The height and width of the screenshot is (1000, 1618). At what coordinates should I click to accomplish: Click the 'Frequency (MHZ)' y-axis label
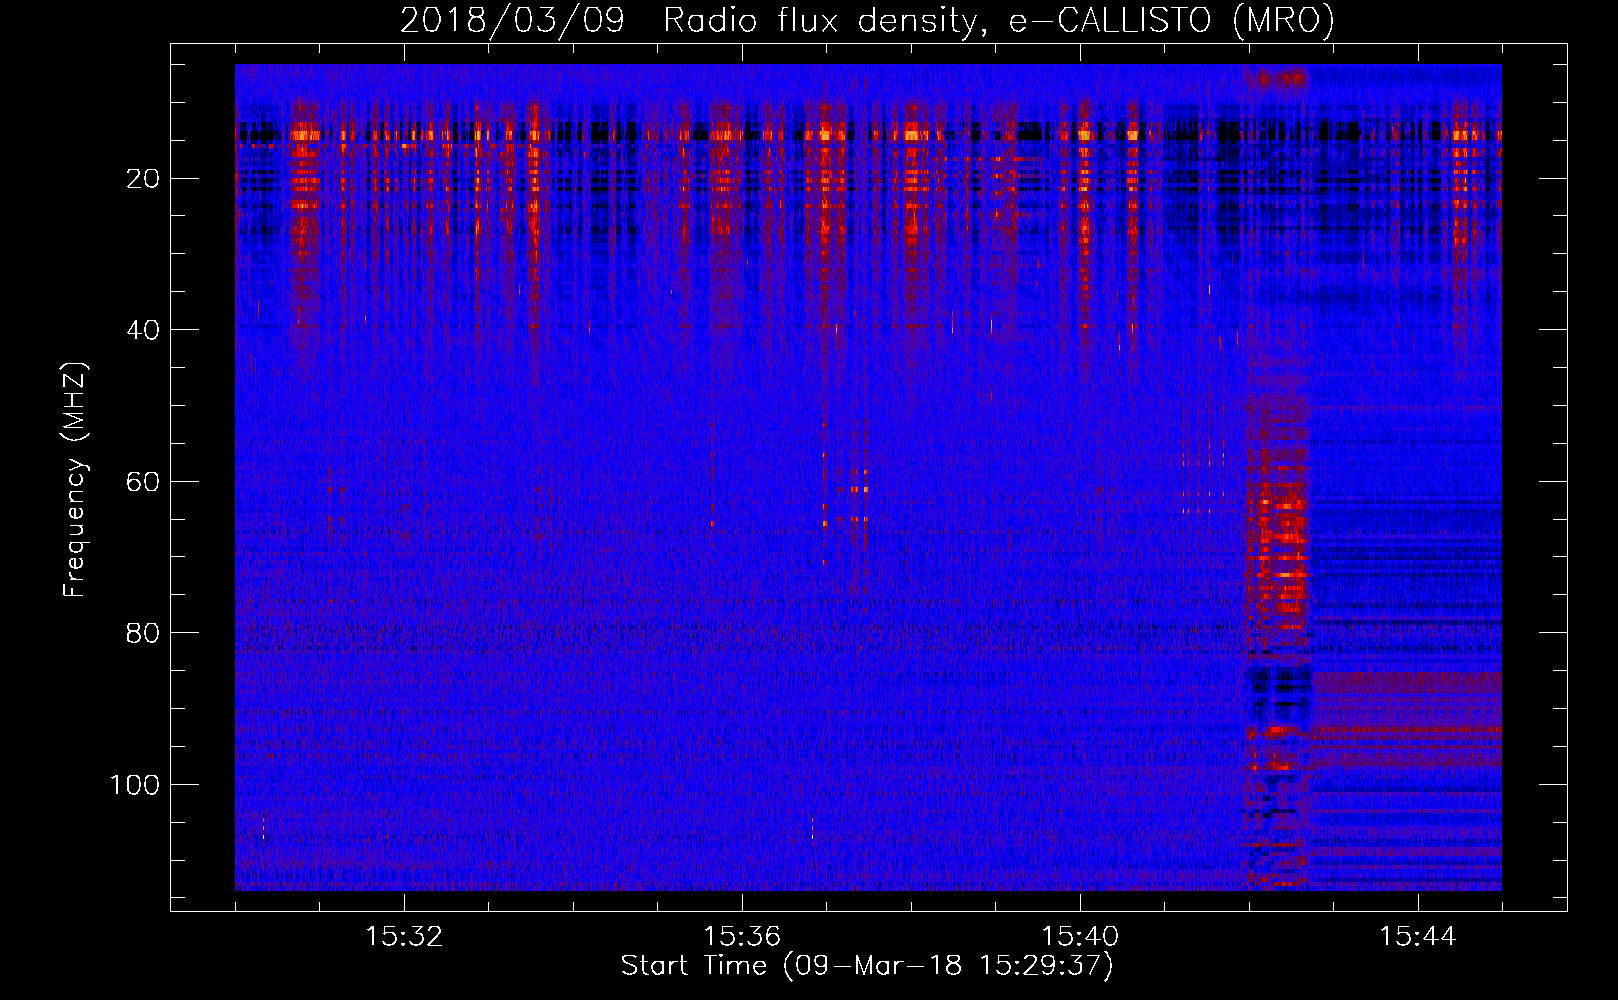pyautogui.click(x=75, y=480)
